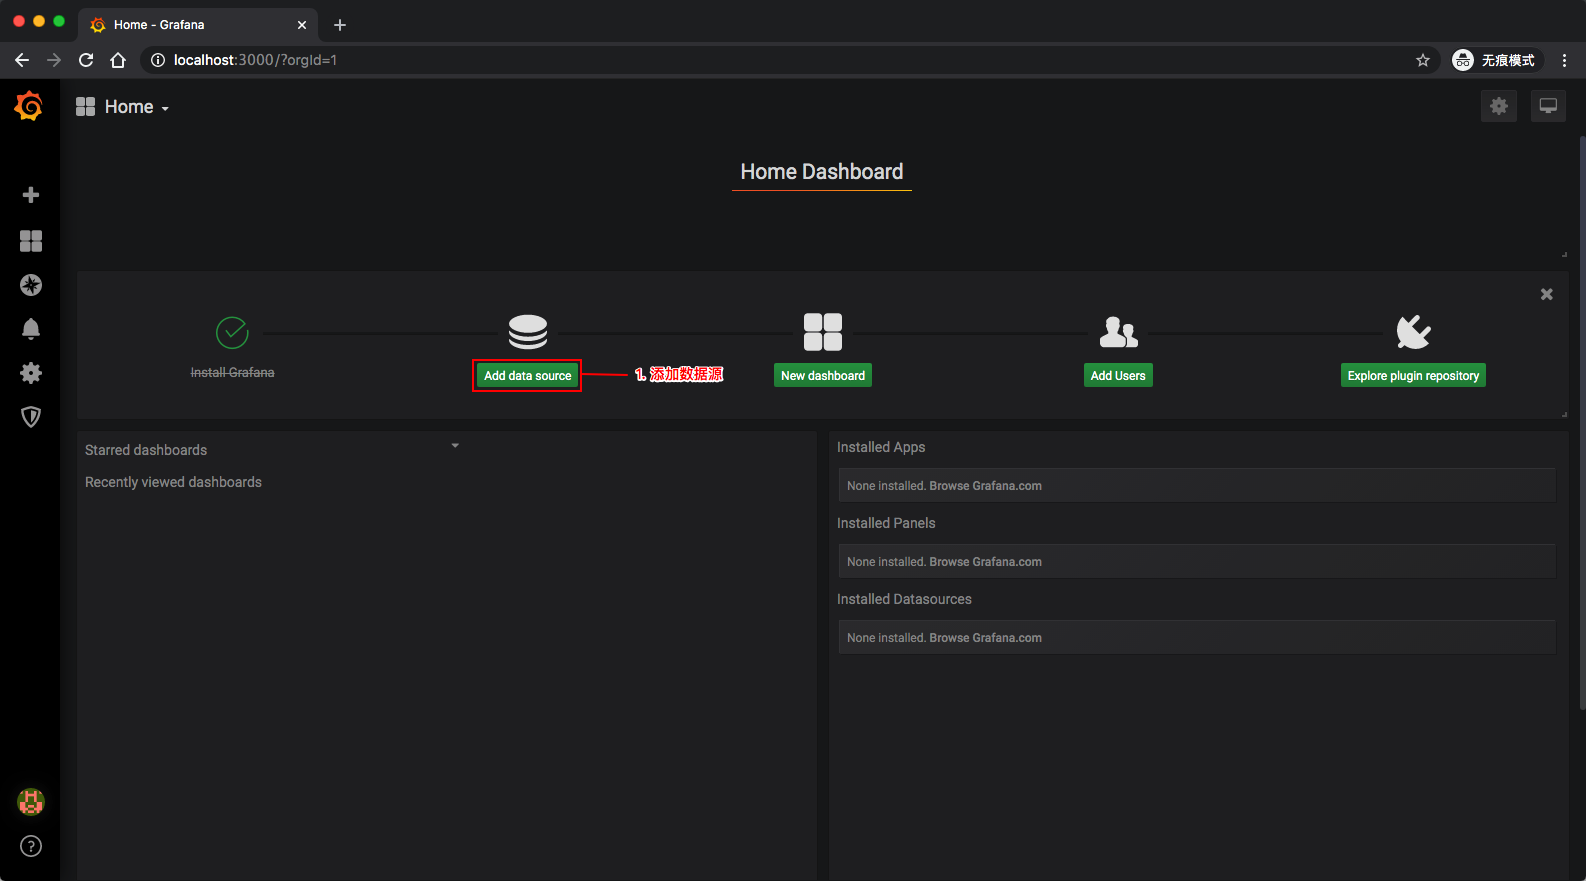Click the Starred dashboards heading
The width and height of the screenshot is (1586, 881).
point(146,450)
